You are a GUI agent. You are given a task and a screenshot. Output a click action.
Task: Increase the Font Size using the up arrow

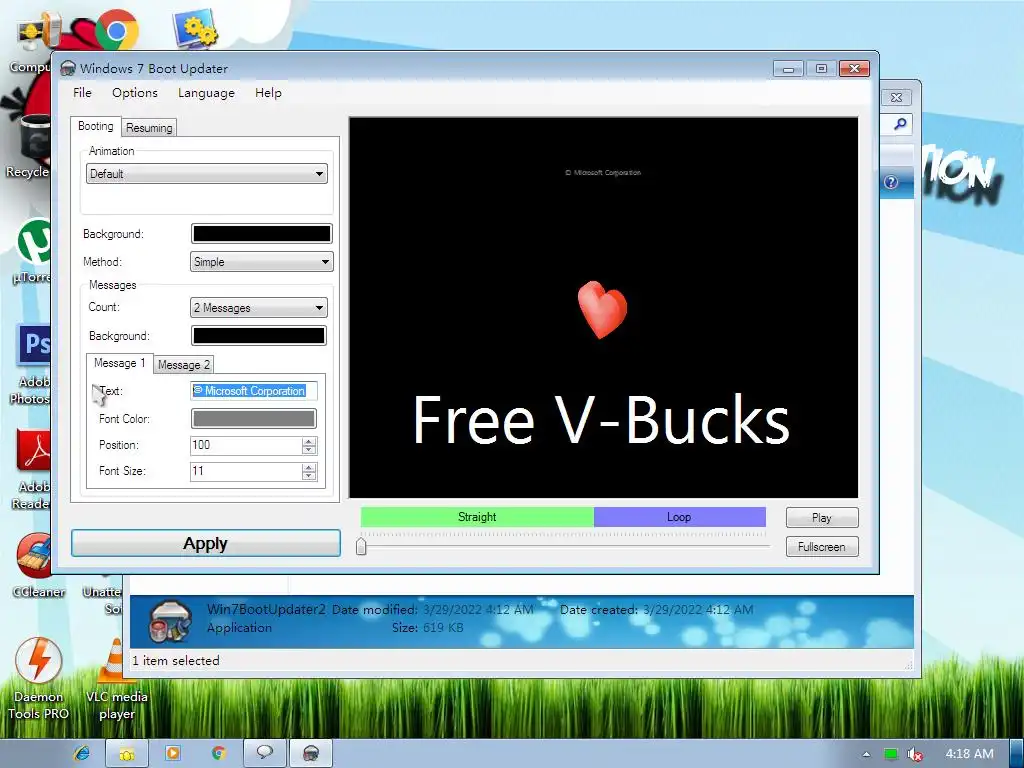309,468
